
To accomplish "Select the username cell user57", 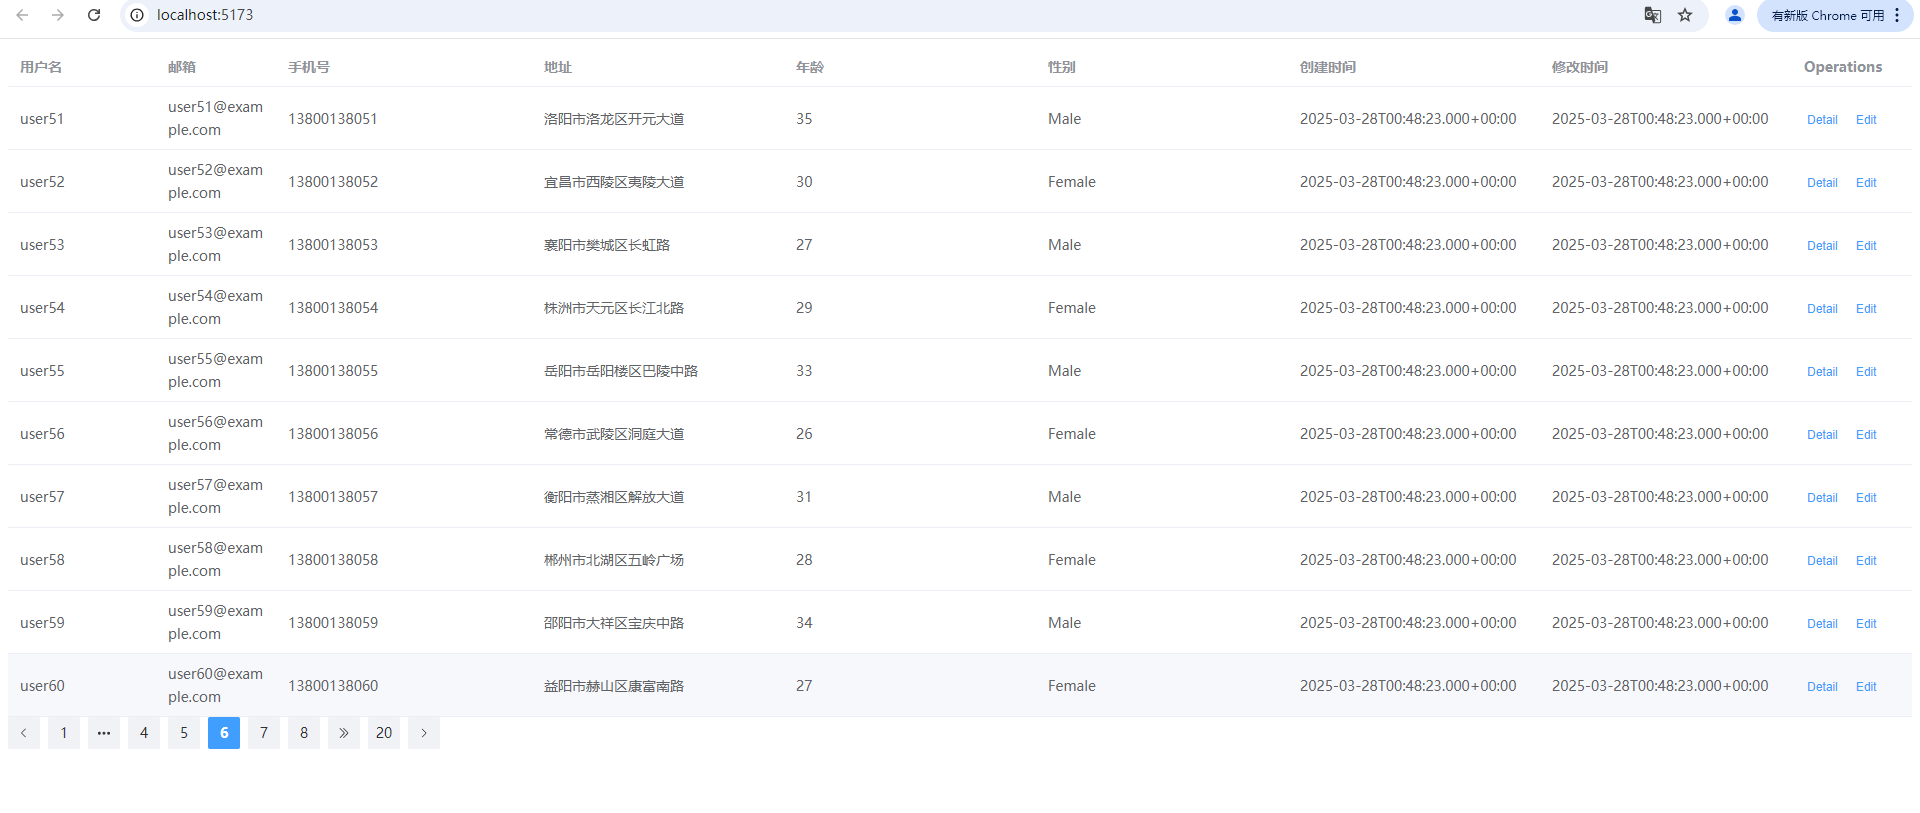I will coord(42,497).
